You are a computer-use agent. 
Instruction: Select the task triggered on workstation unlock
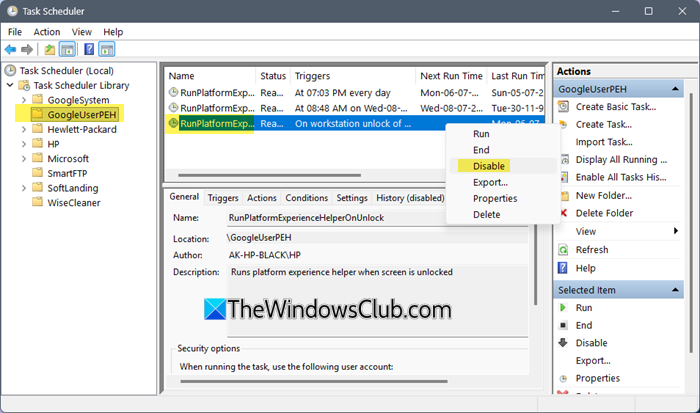[354, 123]
